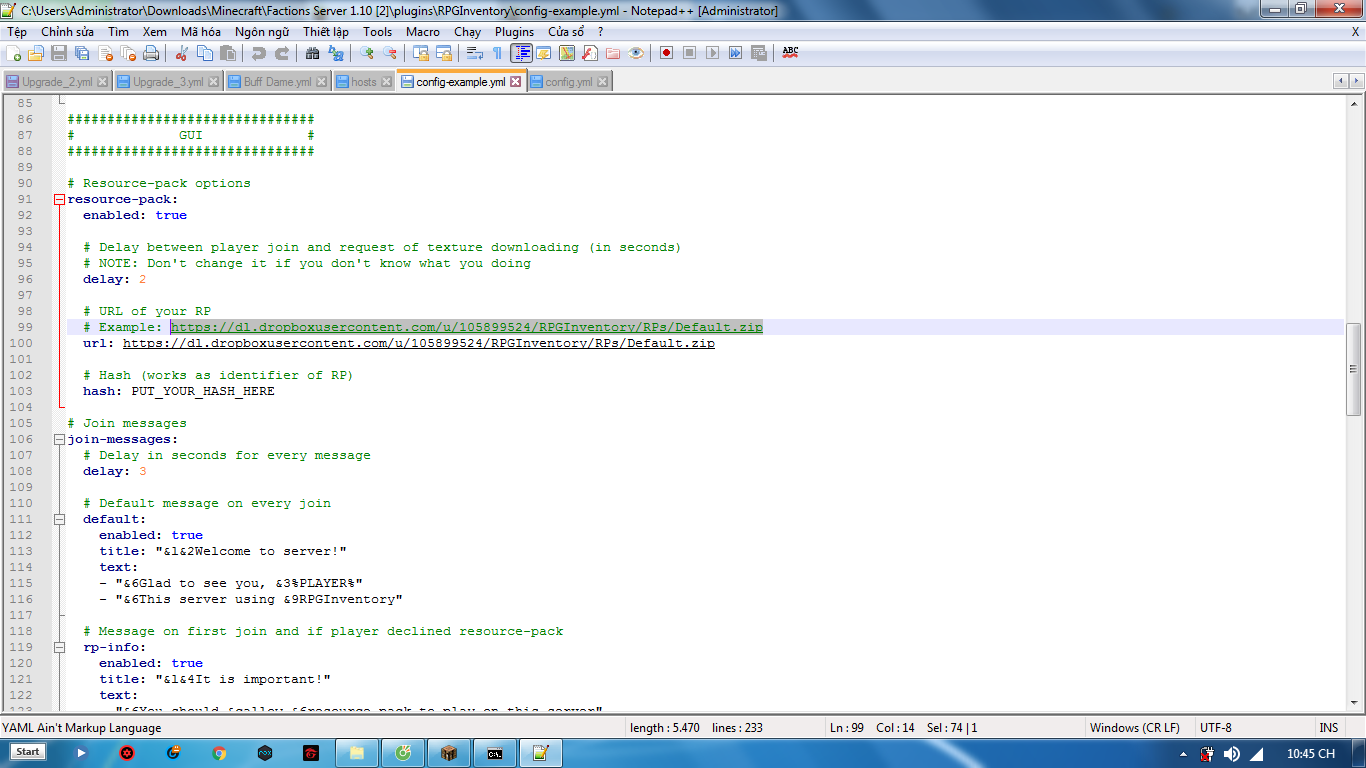1366x768 pixels.
Task: Click the Cut scissors icon
Action: point(182,53)
